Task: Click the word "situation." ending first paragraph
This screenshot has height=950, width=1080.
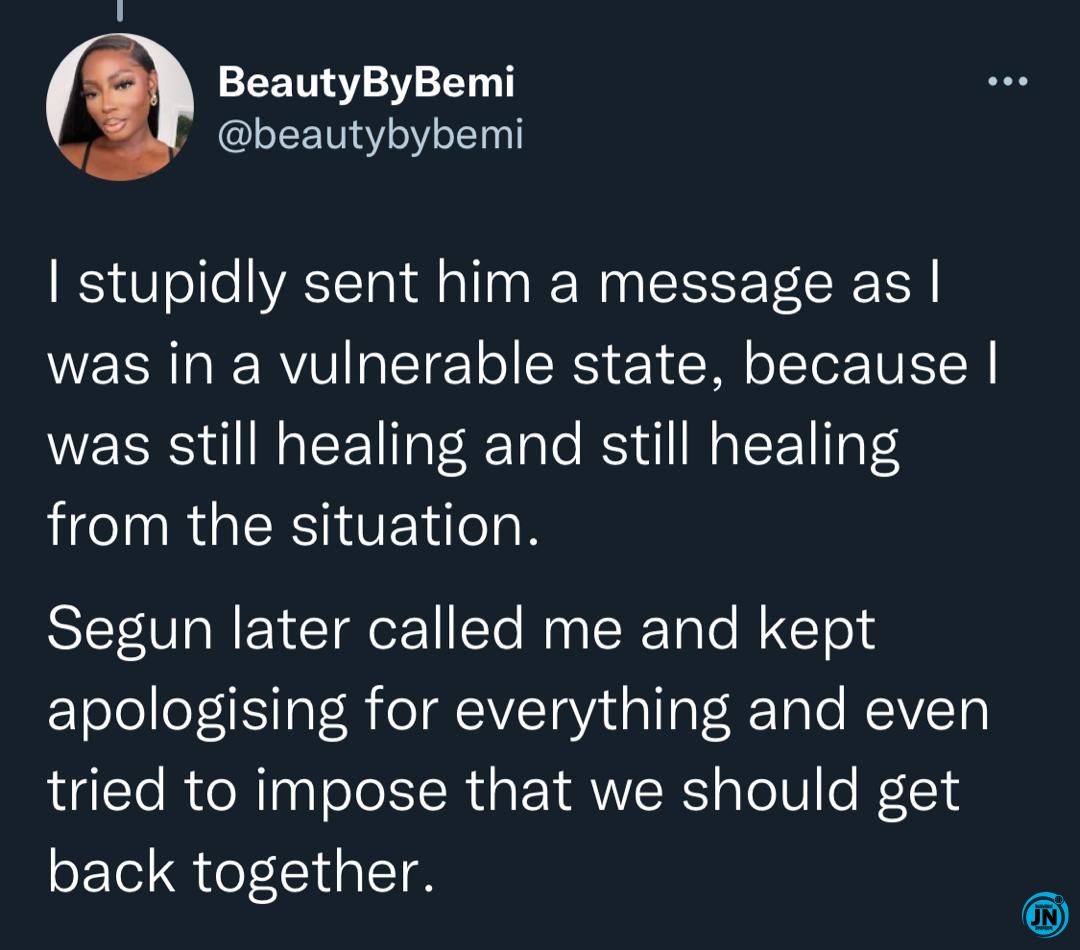Action: click(x=415, y=526)
